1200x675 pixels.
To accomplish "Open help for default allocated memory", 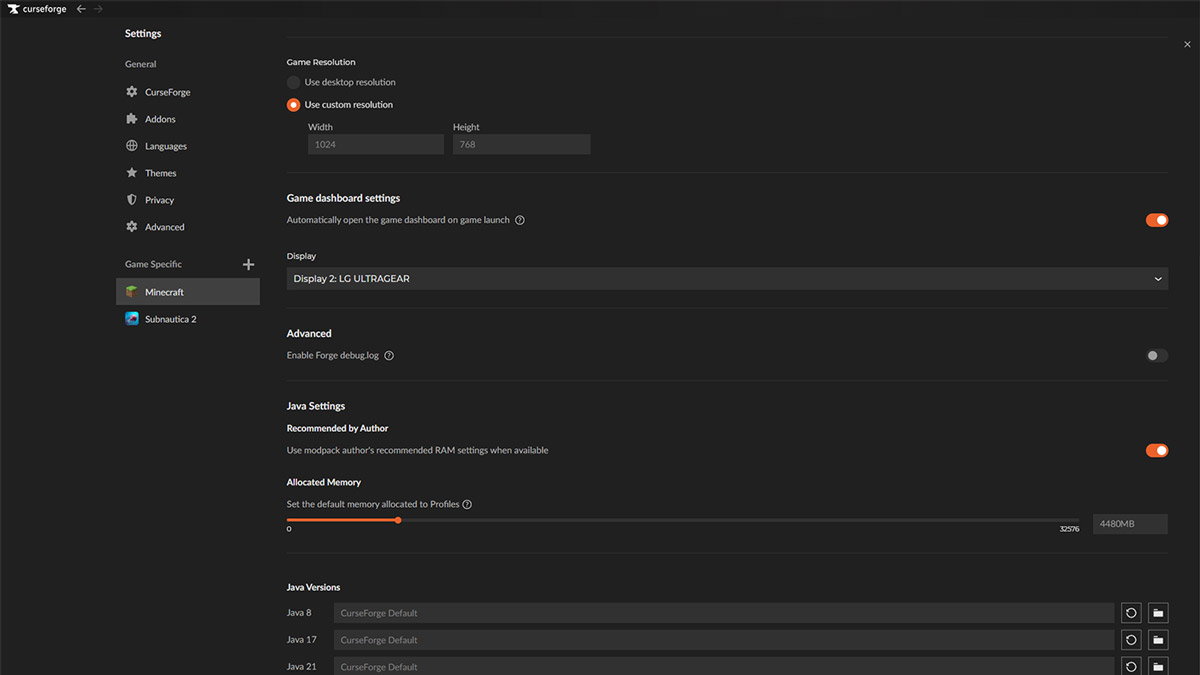I will tap(467, 505).
